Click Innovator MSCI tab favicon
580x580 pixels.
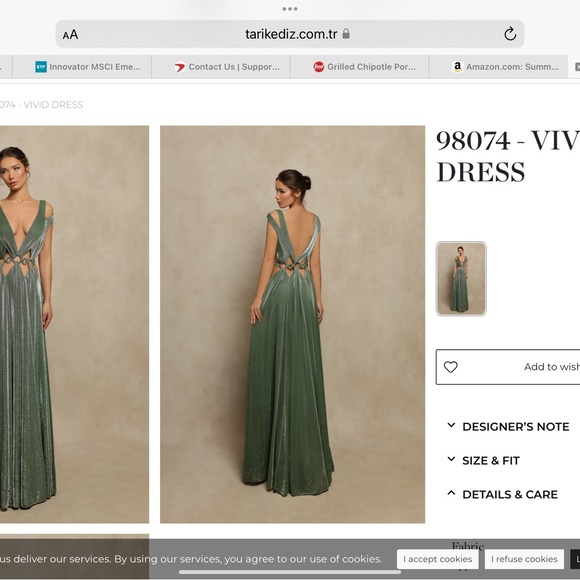tap(41, 67)
